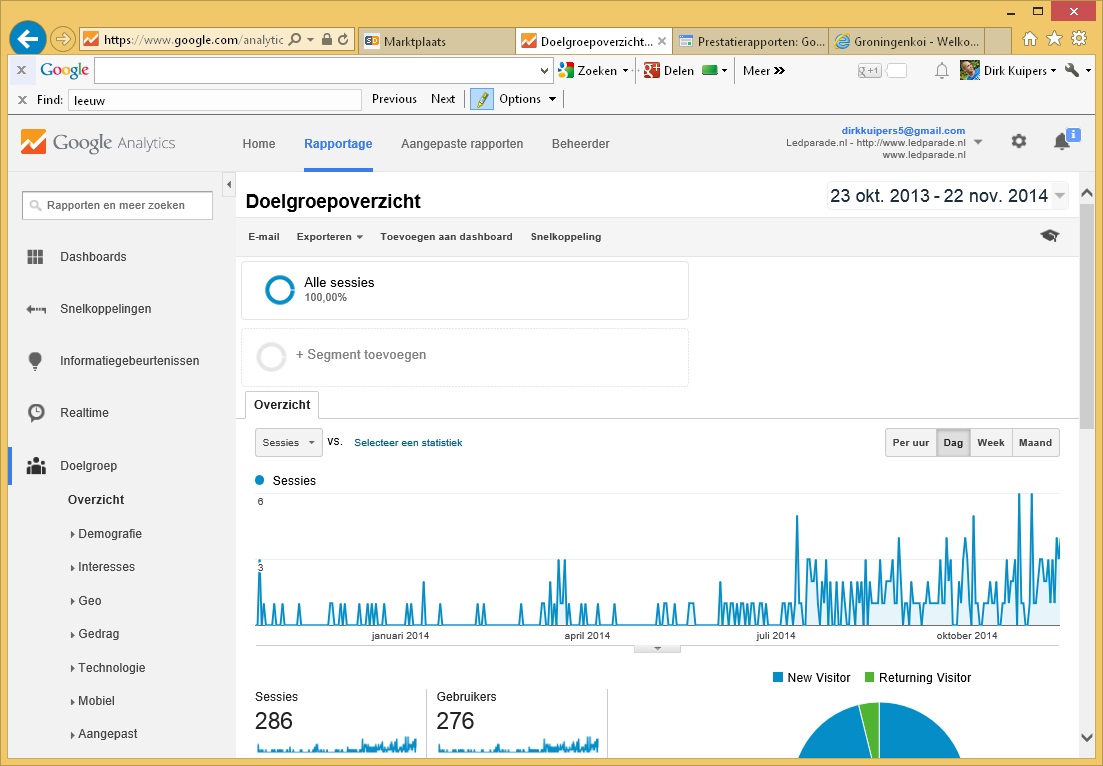The image size is (1103, 766).
Task: Select the Dag chart granularity
Action: point(953,442)
